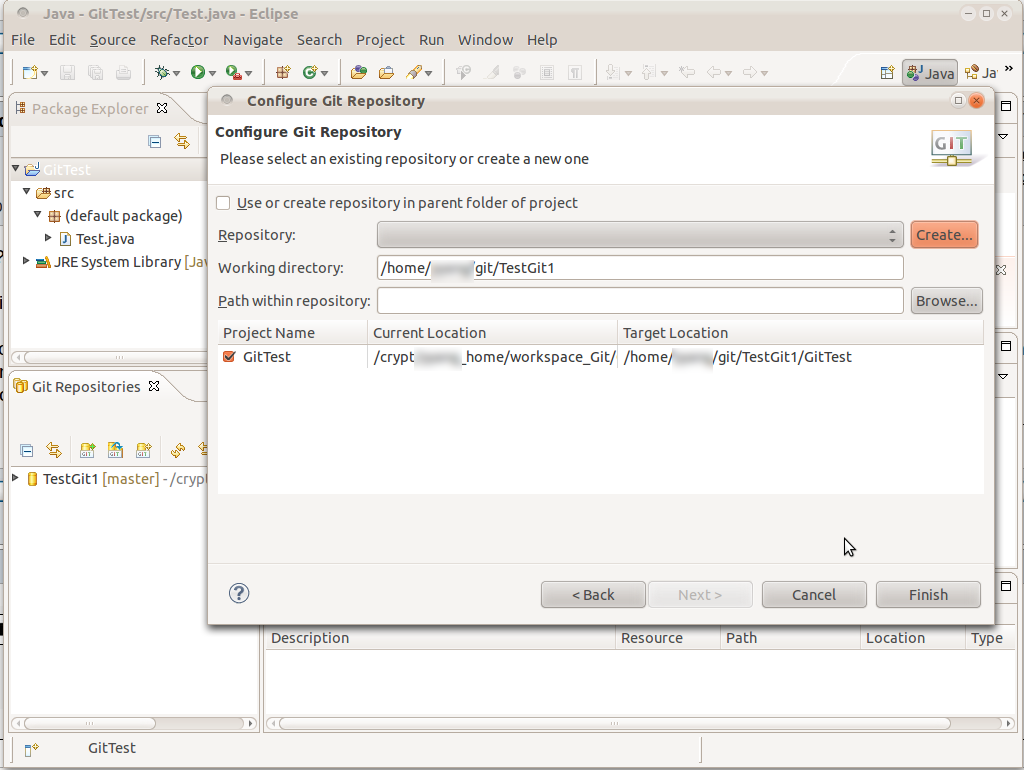The width and height of the screenshot is (1024, 770).
Task: Toggle Link with Selection in Git Repositories
Action: click(54, 450)
